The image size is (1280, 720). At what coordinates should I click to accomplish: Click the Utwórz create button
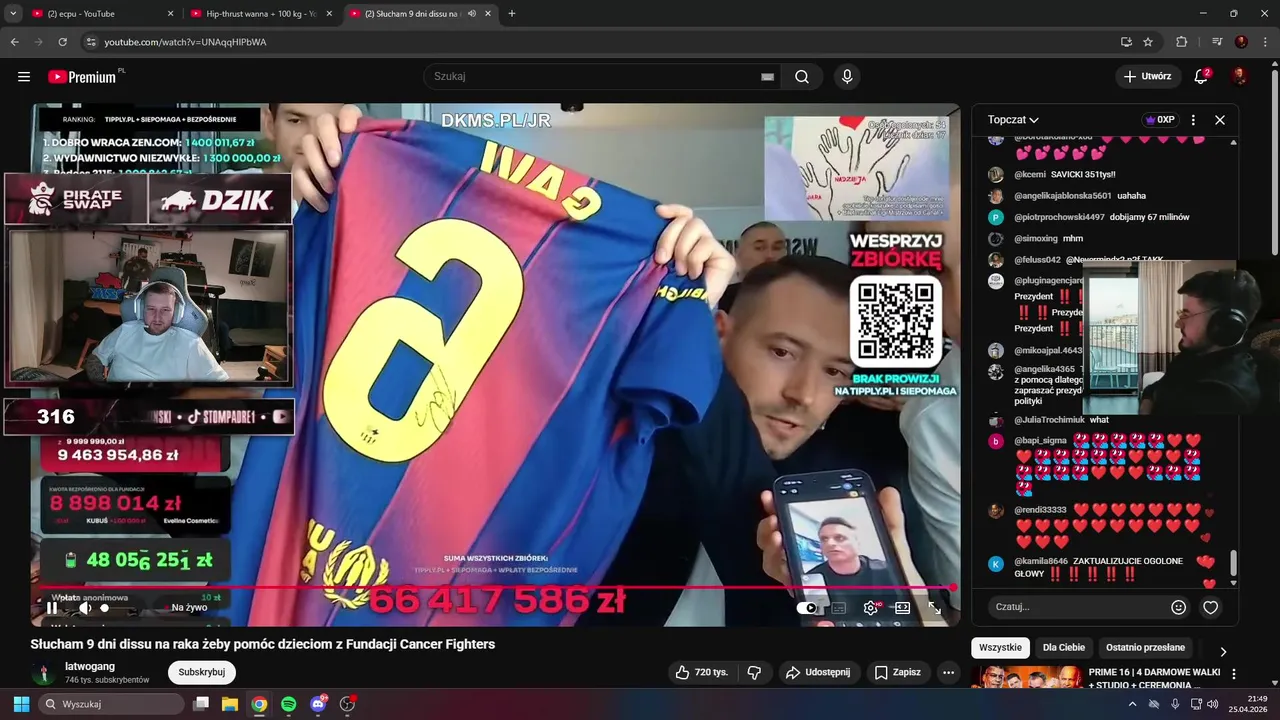click(1147, 77)
